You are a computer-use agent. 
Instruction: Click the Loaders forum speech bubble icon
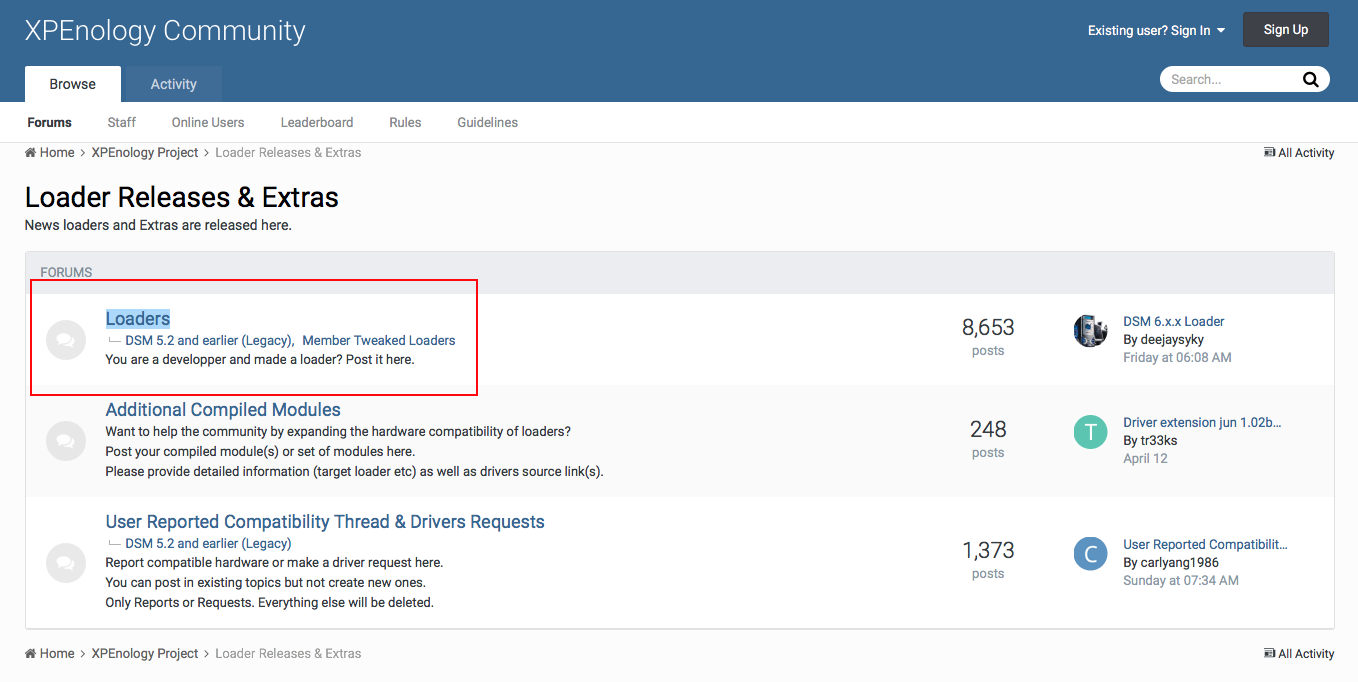click(x=66, y=340)
